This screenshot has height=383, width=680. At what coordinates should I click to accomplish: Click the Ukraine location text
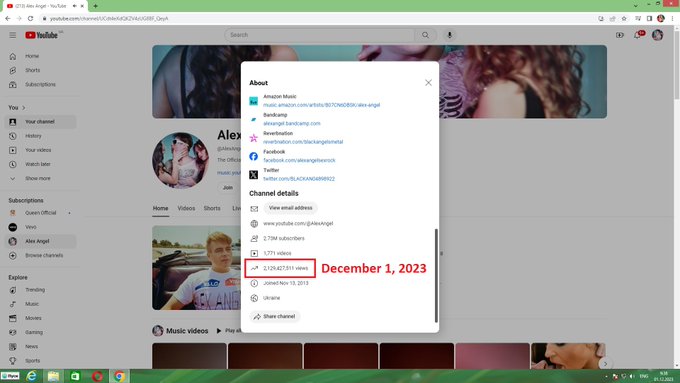271,298
